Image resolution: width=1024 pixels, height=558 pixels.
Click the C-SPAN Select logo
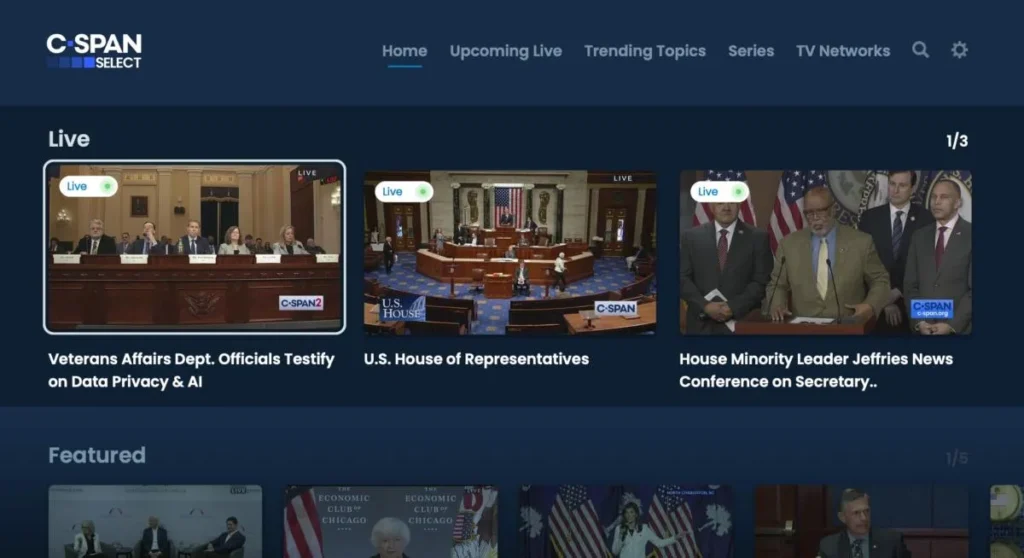click(x=94, y=51)
